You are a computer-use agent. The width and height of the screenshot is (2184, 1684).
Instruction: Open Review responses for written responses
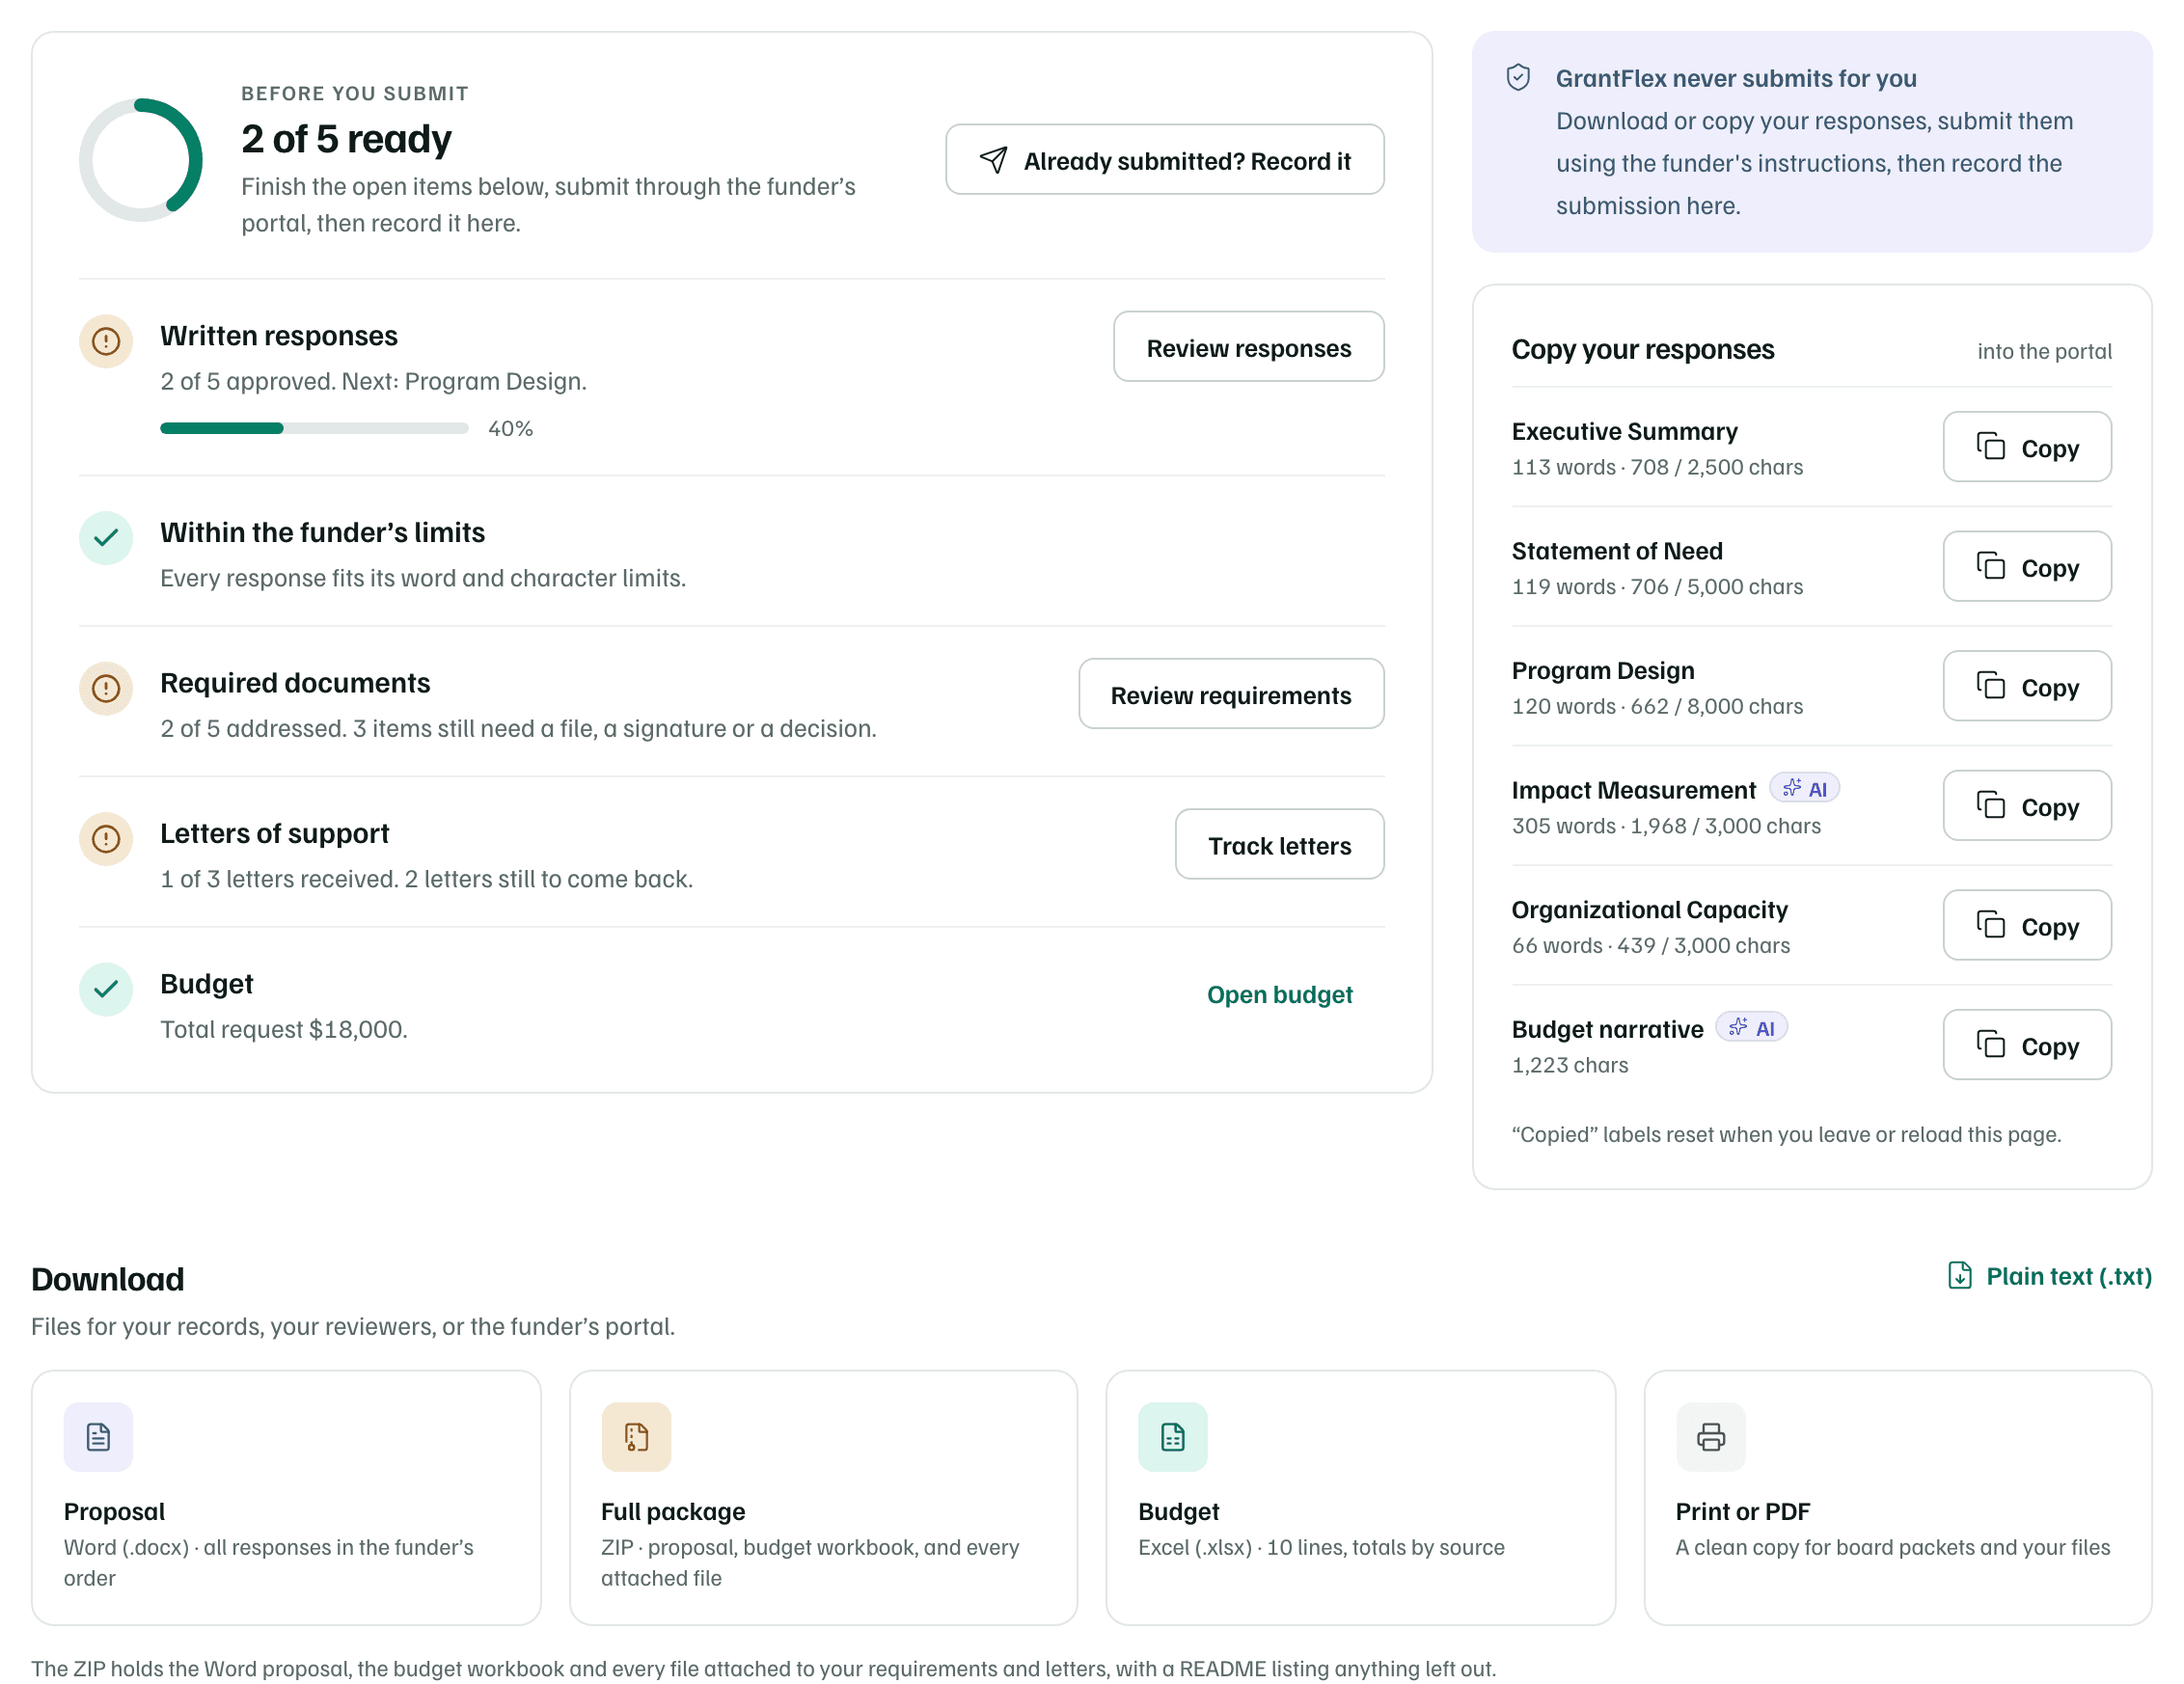tap(1249, 347)
